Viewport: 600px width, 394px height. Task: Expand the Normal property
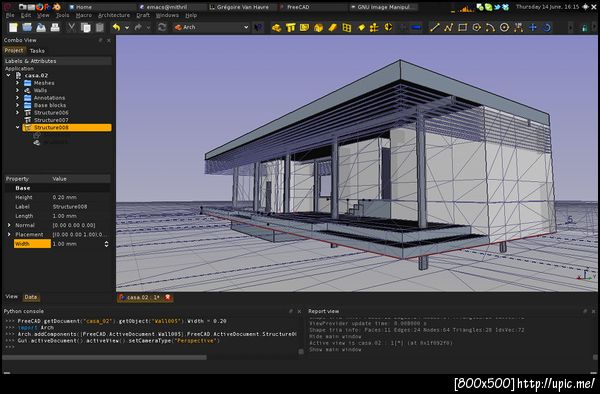pos(9,225)
